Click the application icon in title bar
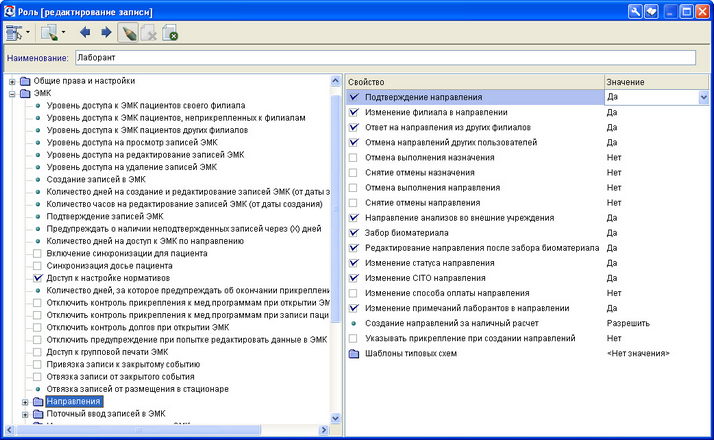 9,11
